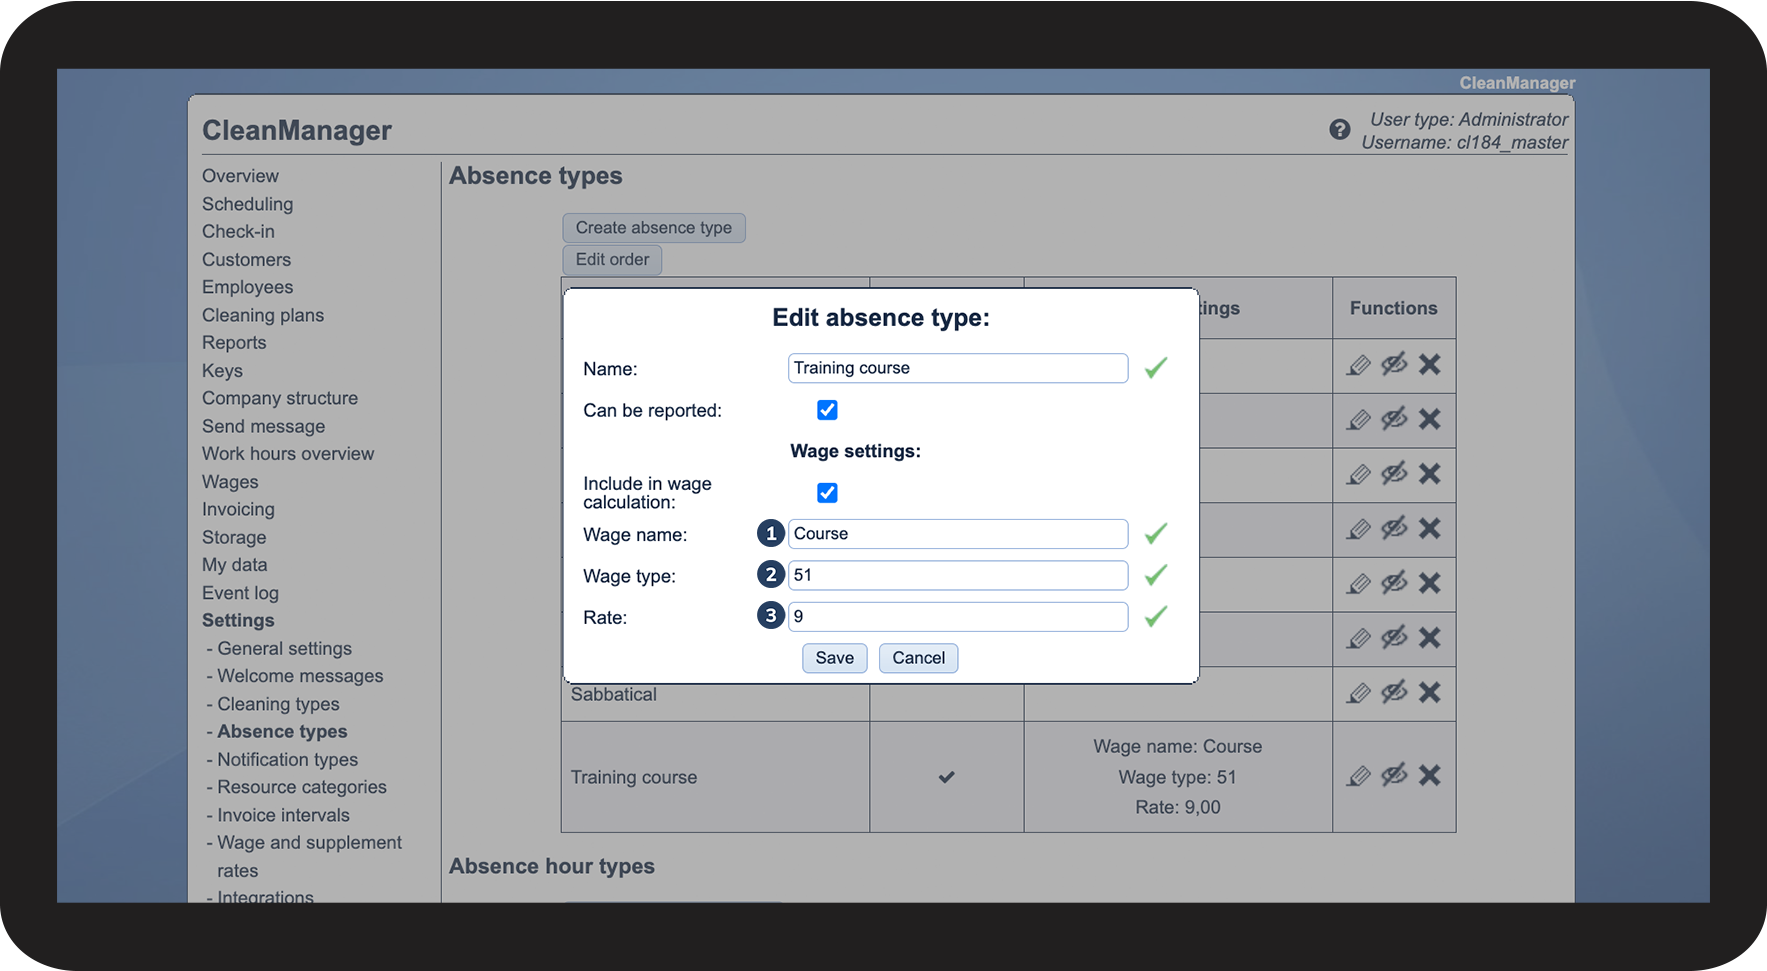Uncheck the Can be reported checkbox
The image size is (1767, 971).
[827, 410]
